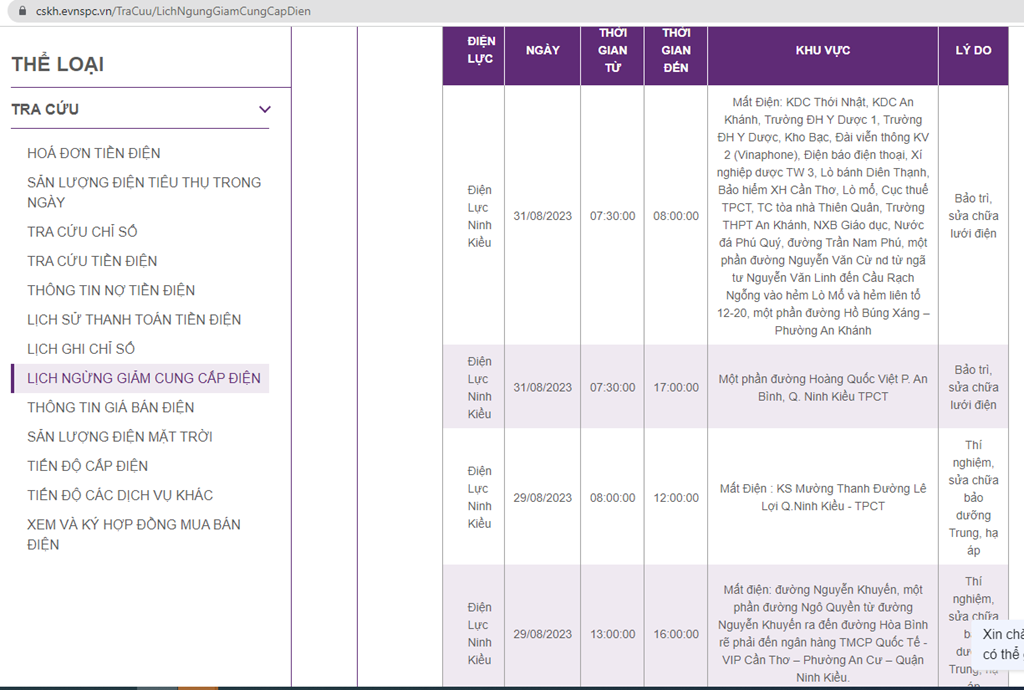Click the lock icon in address bar
The height and width of the screenshot is (690, 1024).
click(23, 11)
